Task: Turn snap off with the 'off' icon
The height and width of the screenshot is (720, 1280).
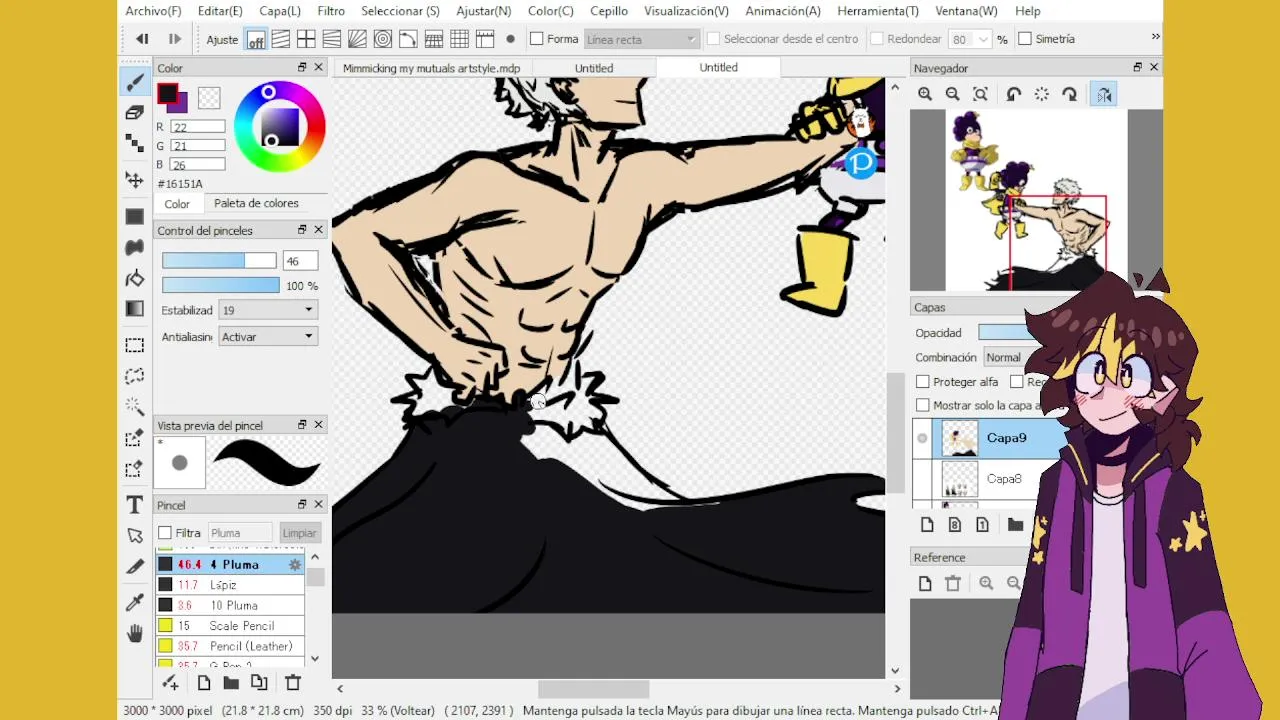Action: click(256, 40)
